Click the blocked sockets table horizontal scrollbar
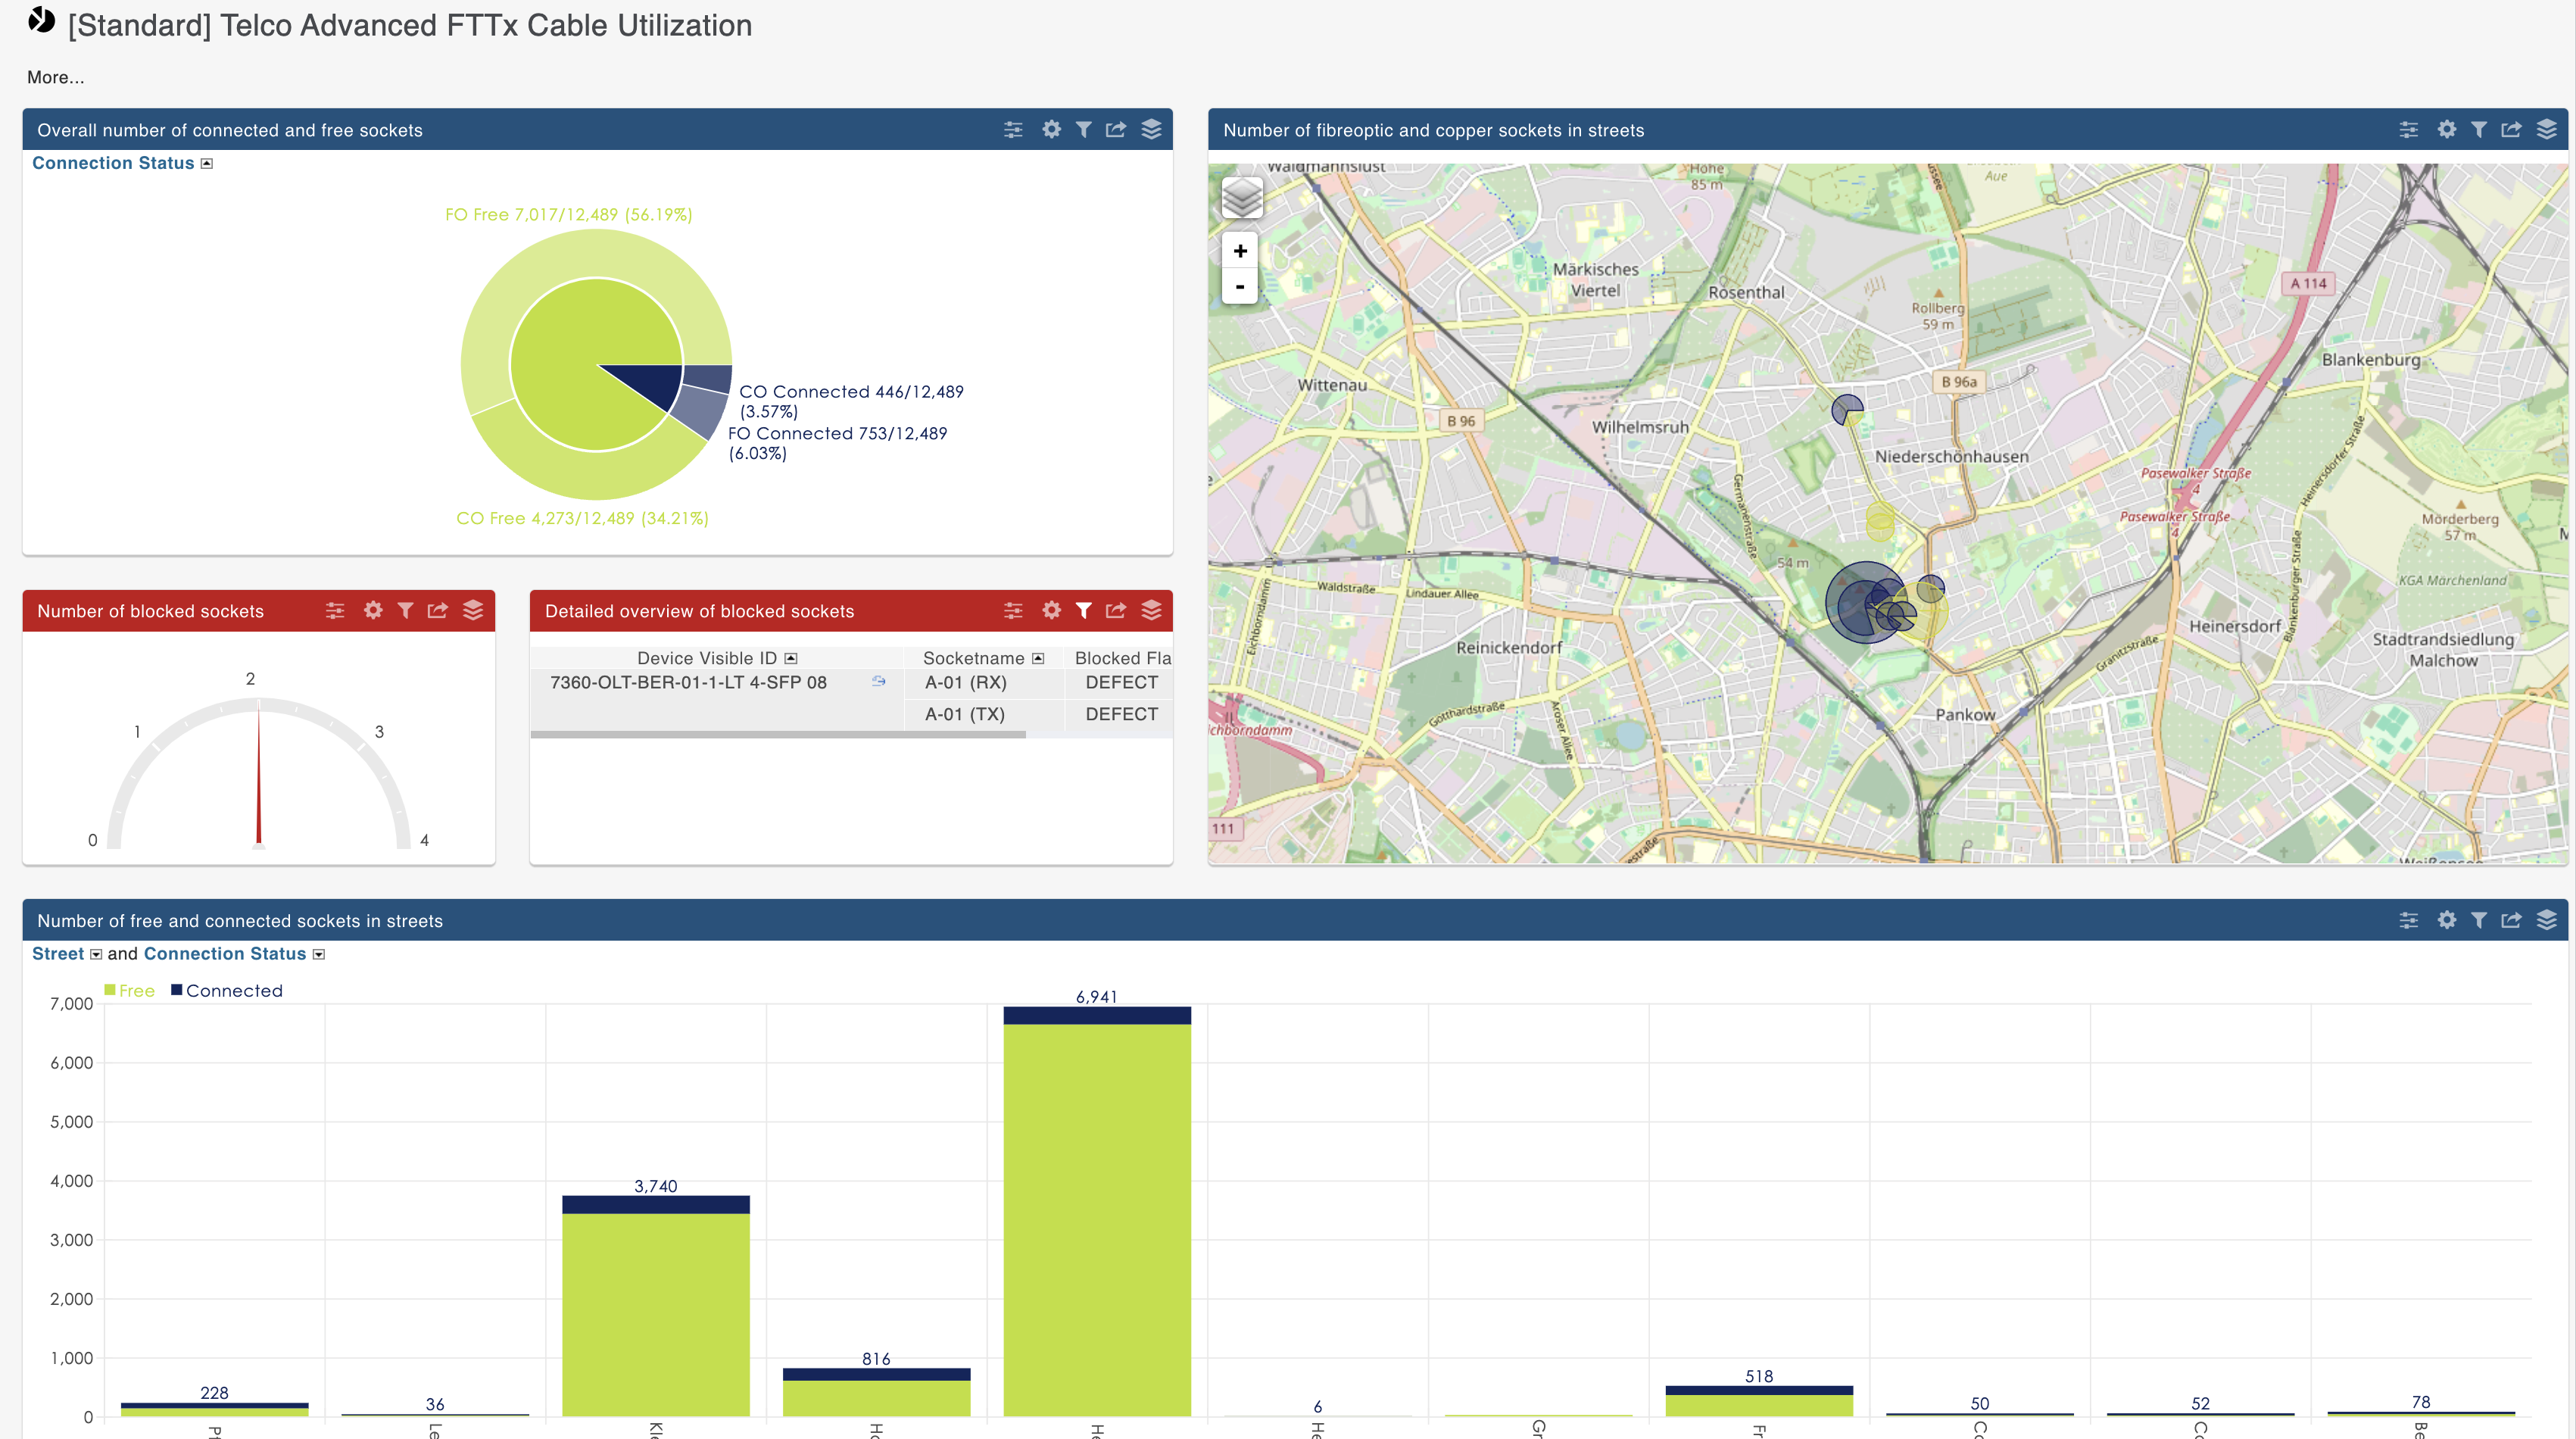 click(777, 735)
